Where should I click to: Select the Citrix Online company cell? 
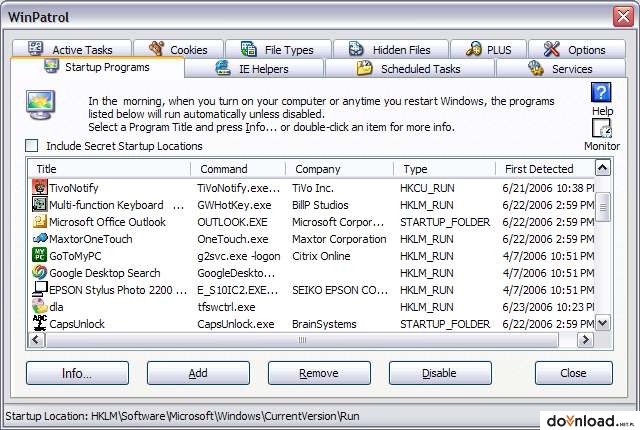[x=321, y=256]
